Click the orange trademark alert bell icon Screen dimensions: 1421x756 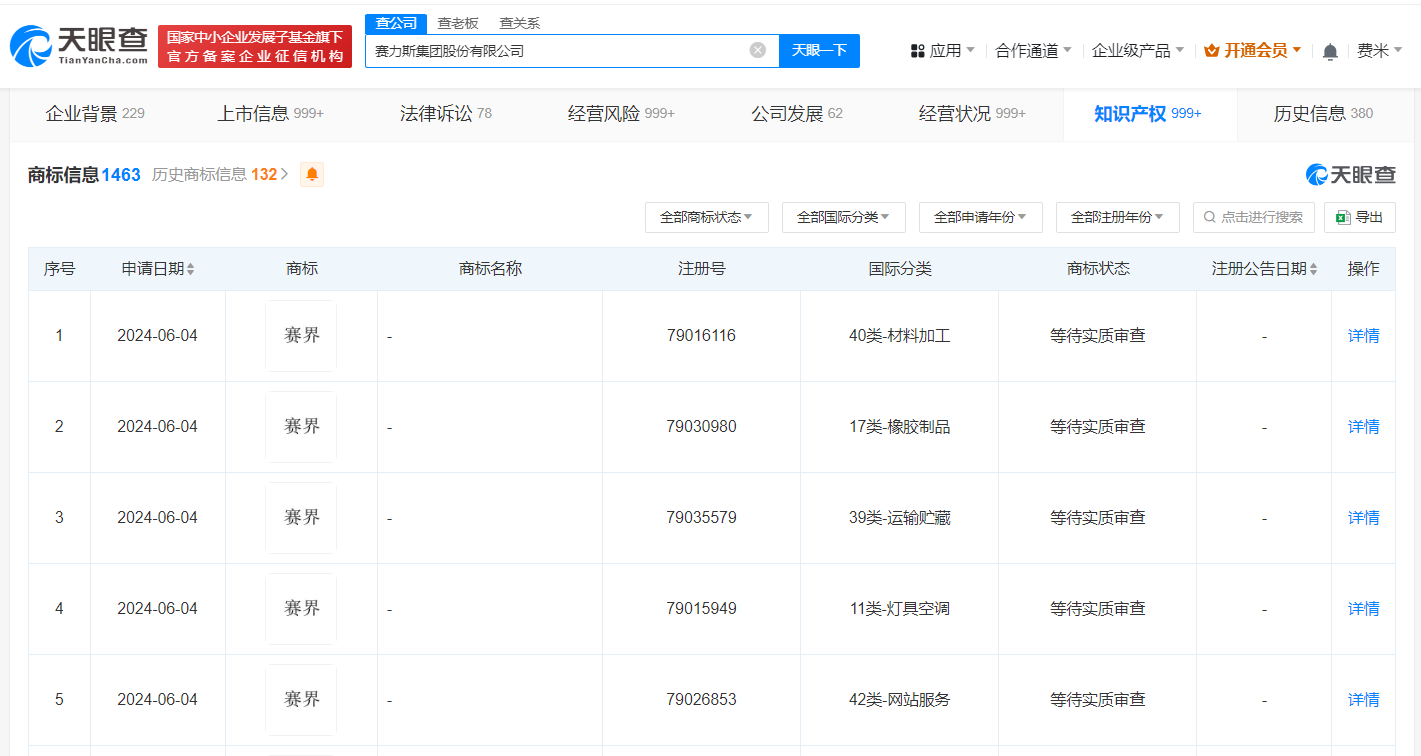(312, 175)
